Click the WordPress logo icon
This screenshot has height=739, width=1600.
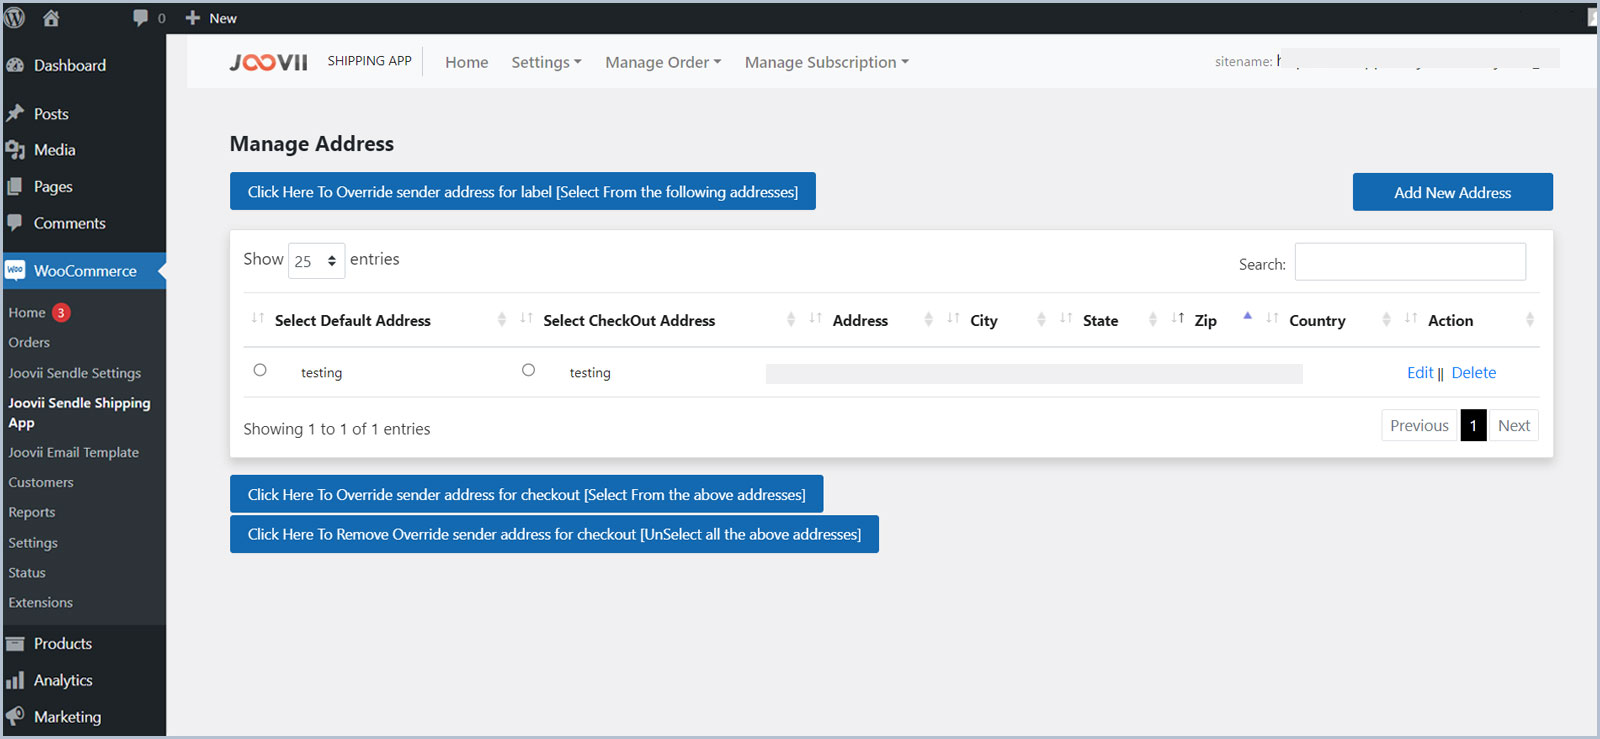tap(15, 17)
